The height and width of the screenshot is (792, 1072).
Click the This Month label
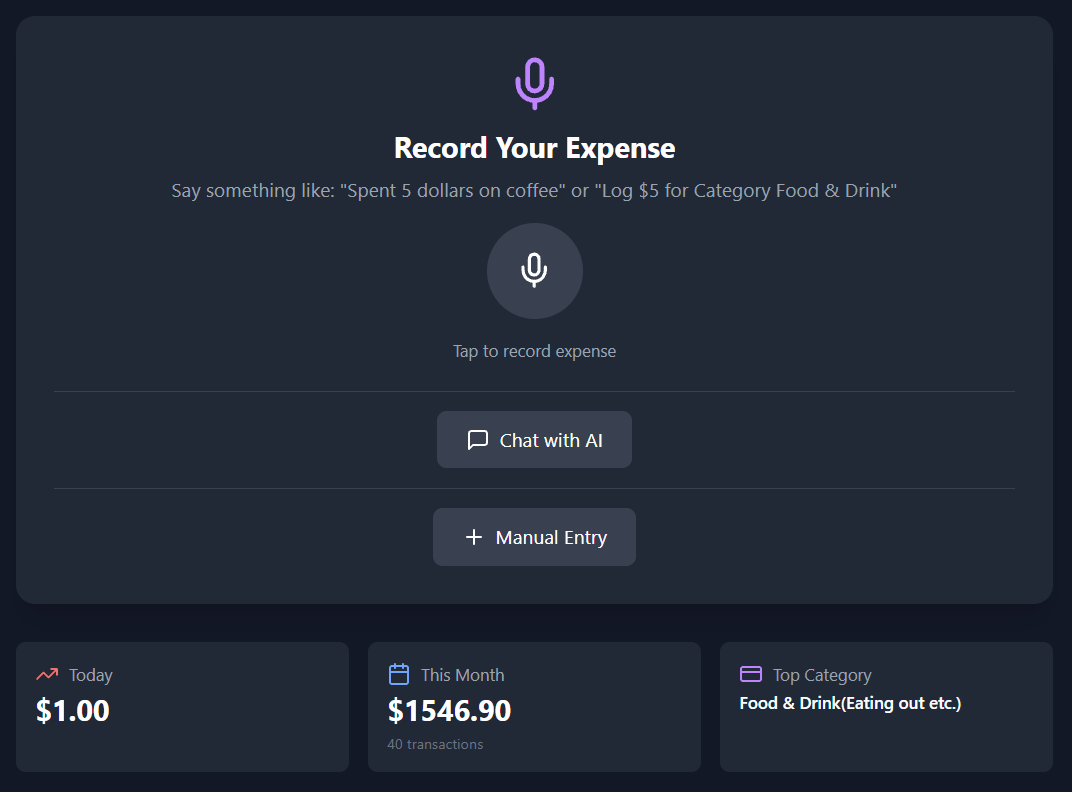463,675
